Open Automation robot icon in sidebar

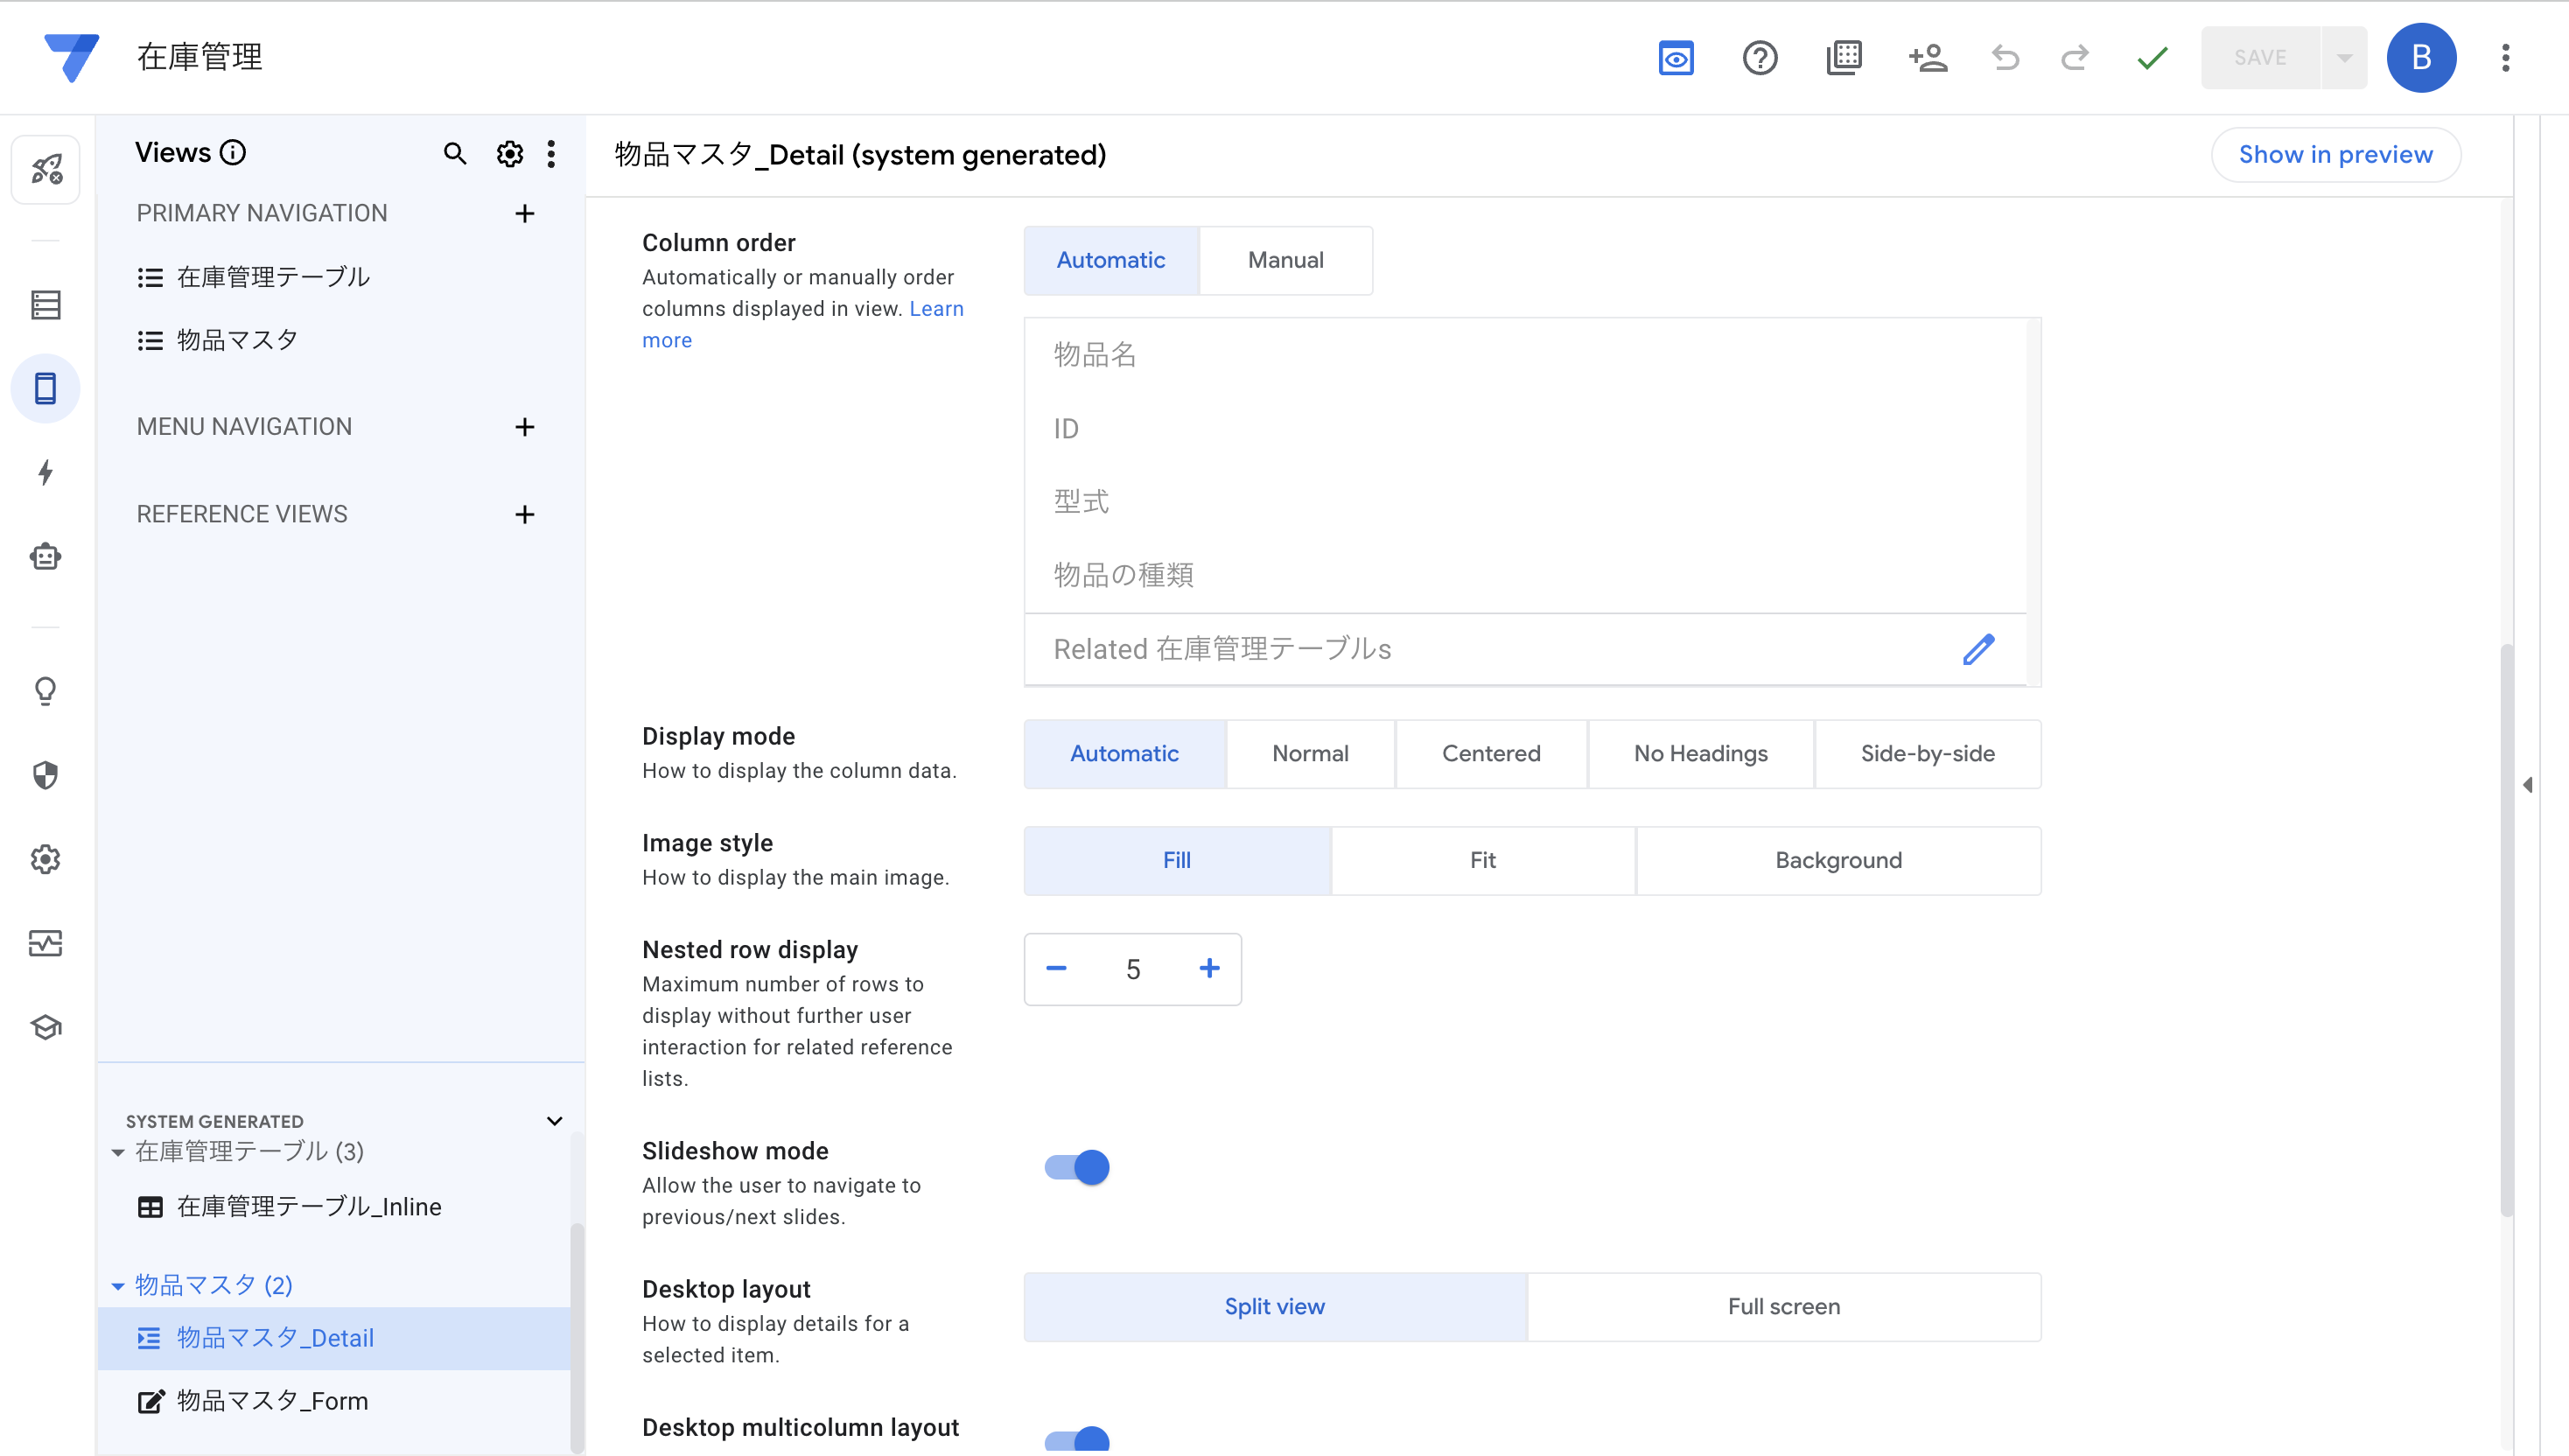click(45, 557)
